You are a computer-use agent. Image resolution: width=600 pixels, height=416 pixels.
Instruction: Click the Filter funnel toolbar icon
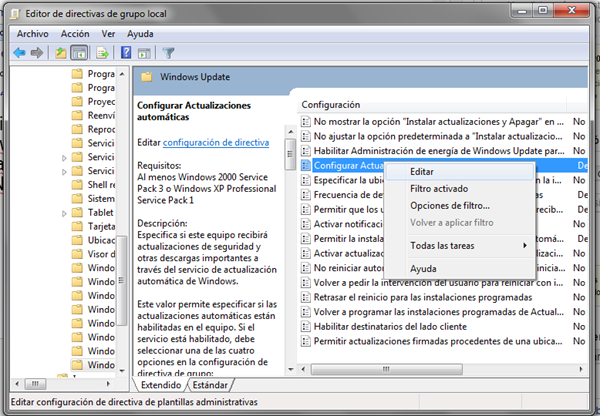coord(168,52)
